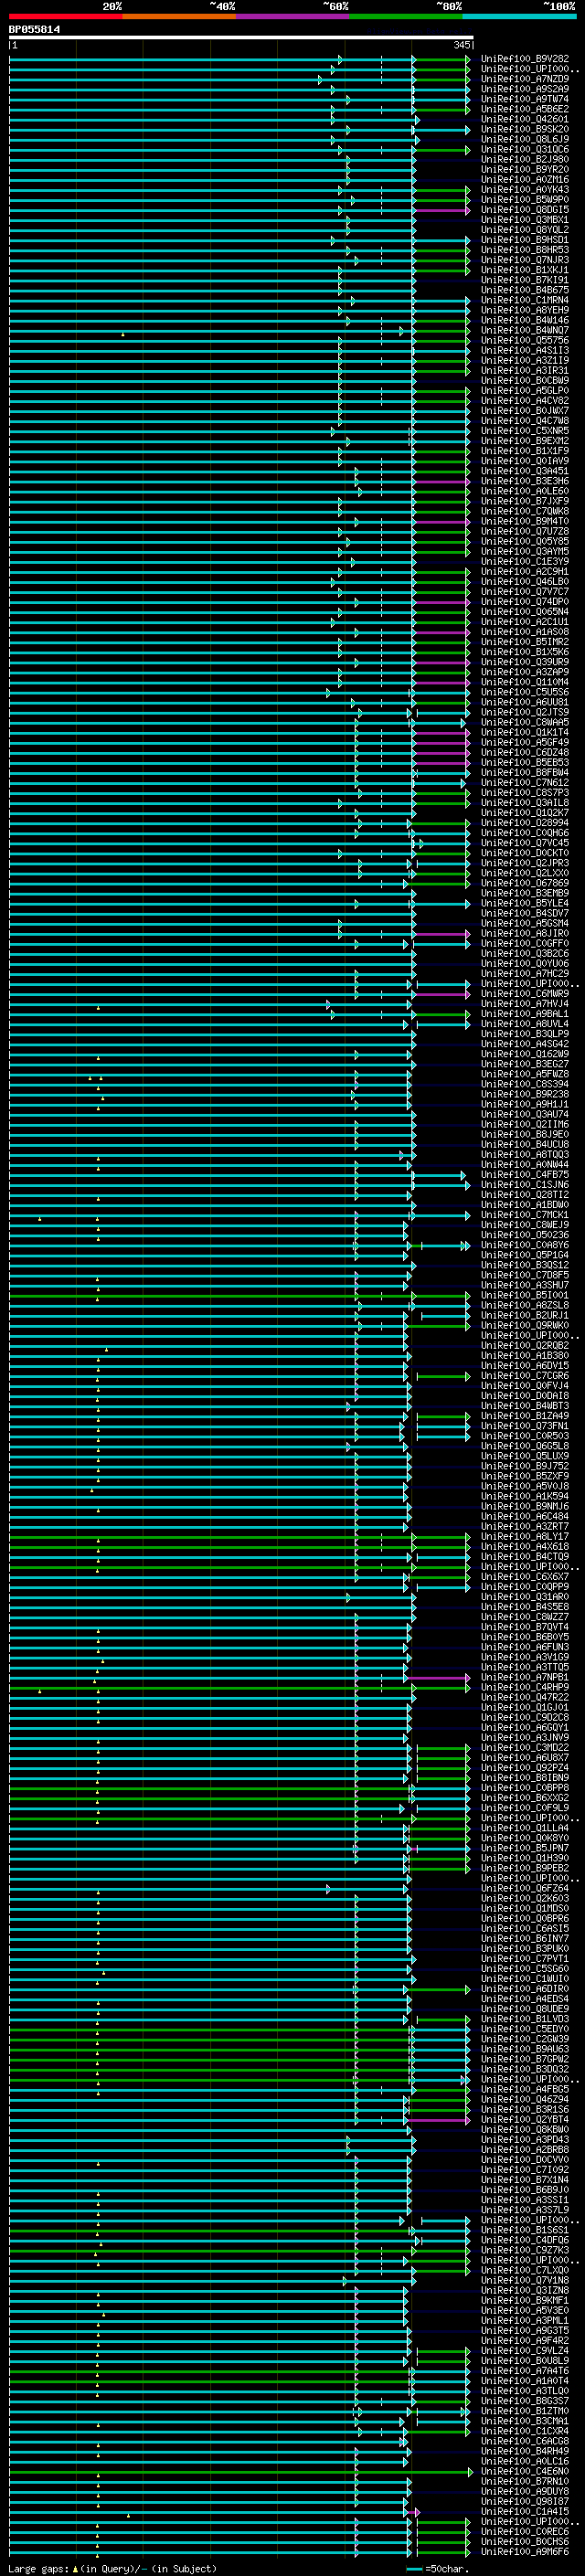Select row label UniRef100_O28994
Viewport: 585px width, 2576px height.
point(525,823)
